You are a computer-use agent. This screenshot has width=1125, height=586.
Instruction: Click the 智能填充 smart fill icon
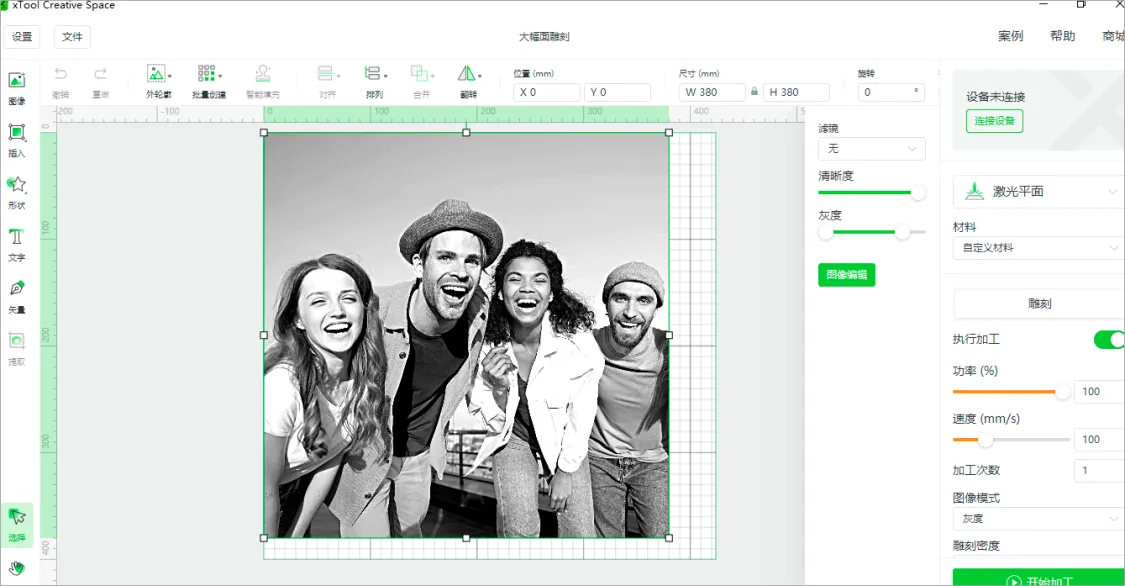[x=263, y=73]
